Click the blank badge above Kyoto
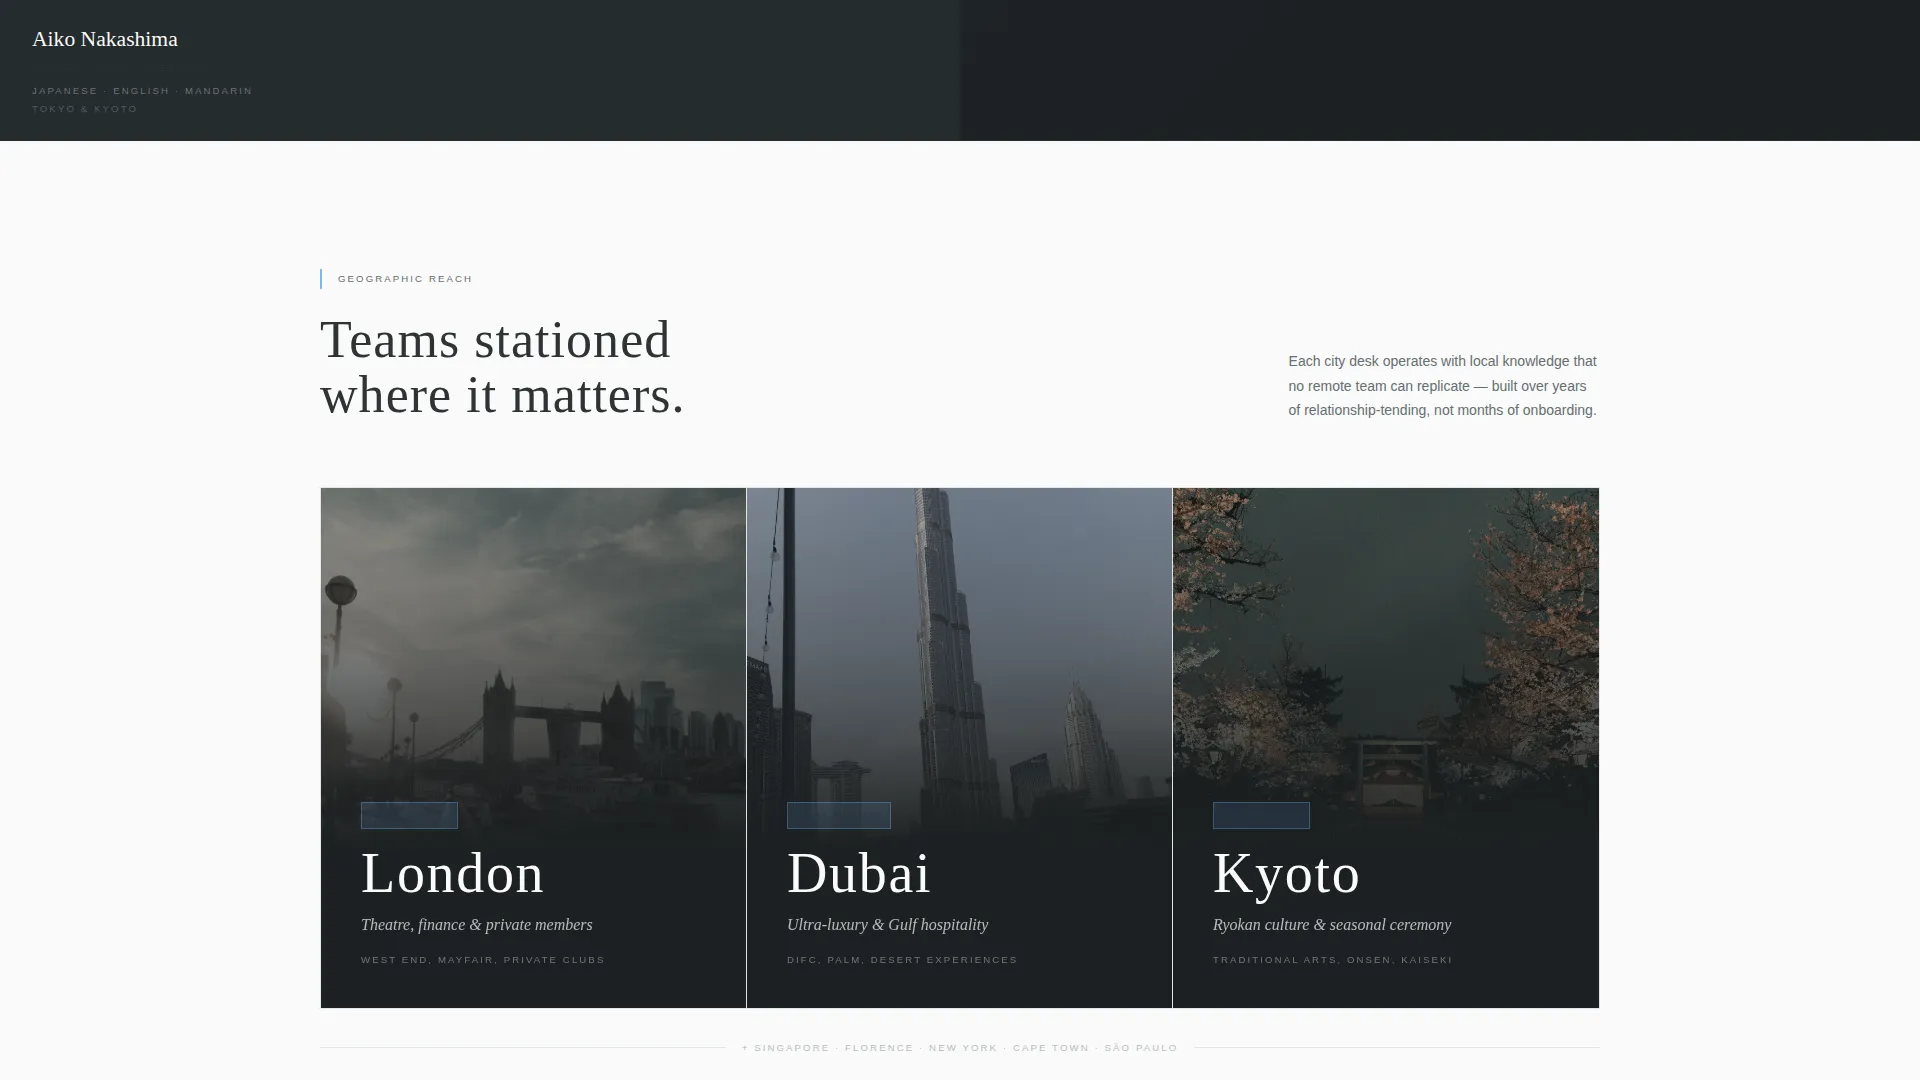Screen dimensions: 1920x1080 point(1261,815)
